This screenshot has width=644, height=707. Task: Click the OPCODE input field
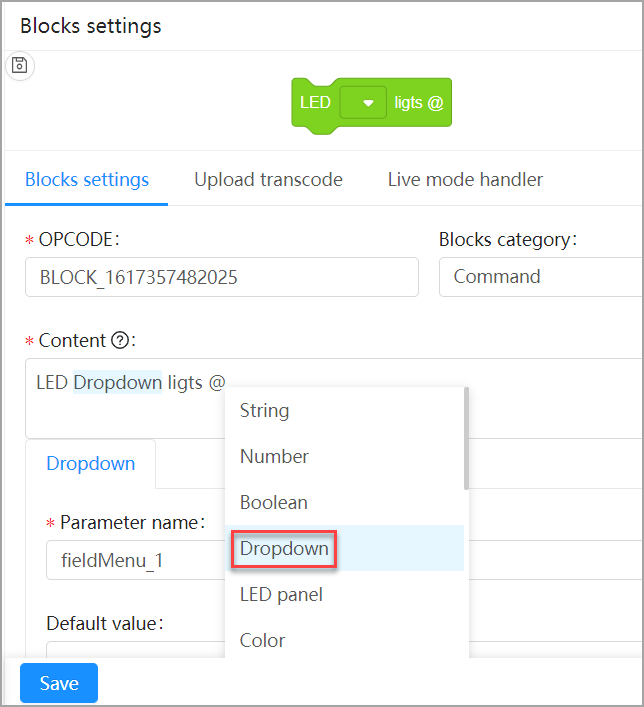(221, 277)
